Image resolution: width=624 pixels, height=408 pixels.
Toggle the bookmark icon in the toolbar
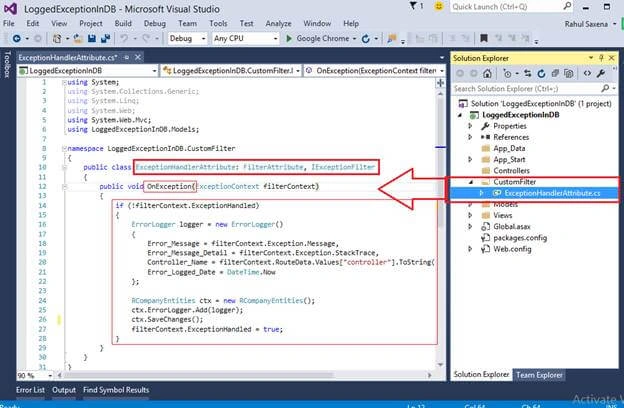(484, 39)
